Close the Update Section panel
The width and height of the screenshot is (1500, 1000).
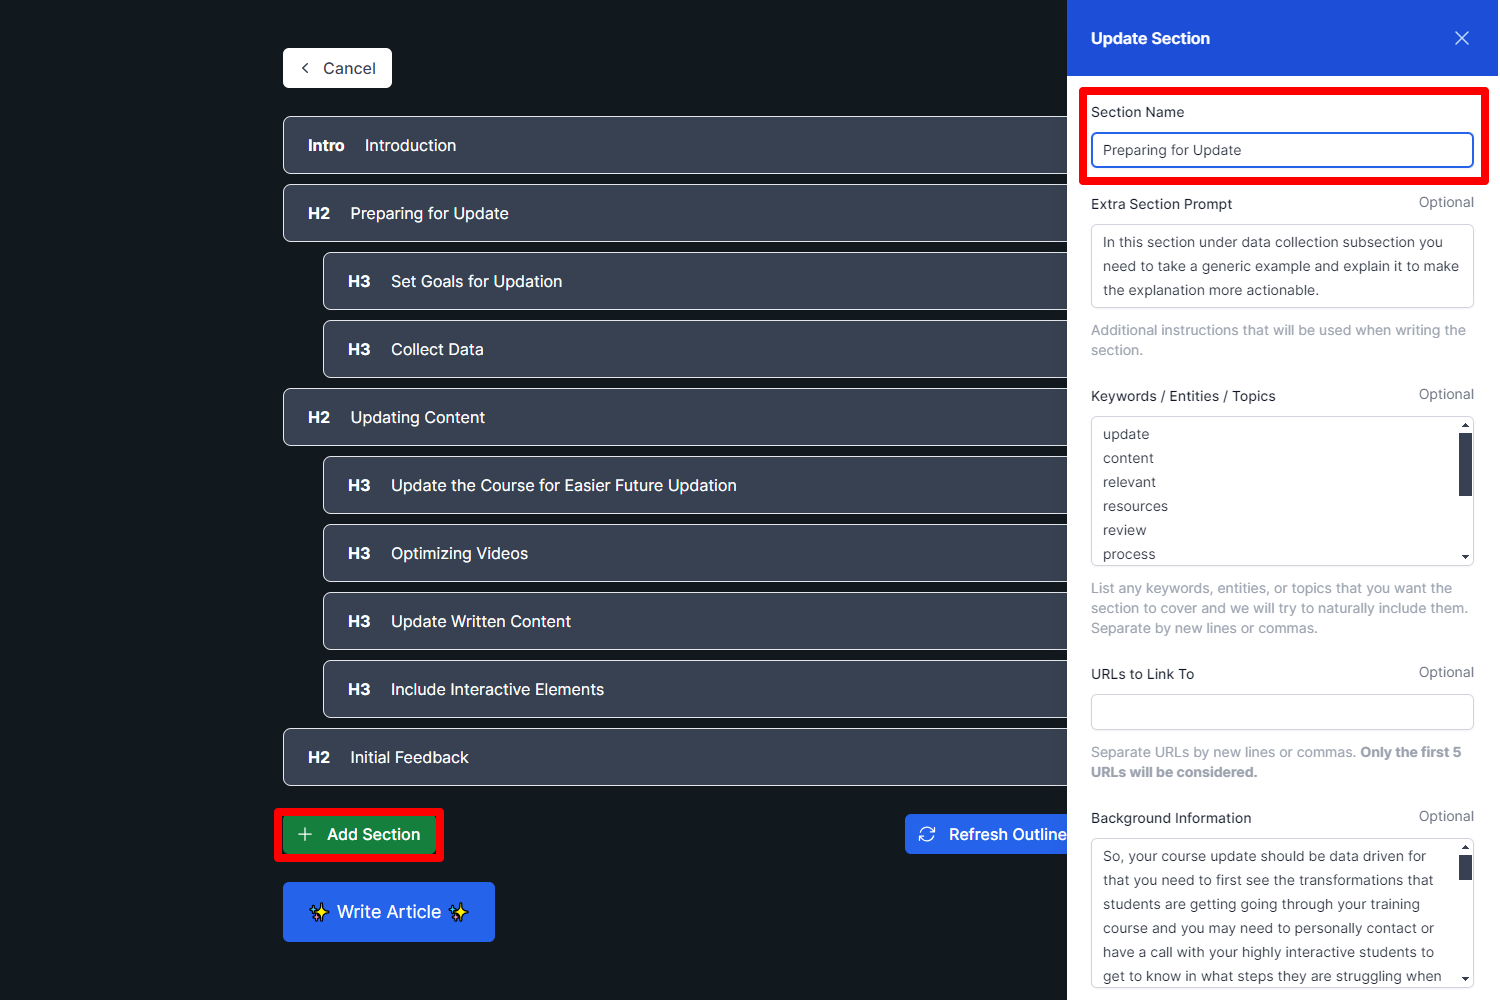(1462, 38)
